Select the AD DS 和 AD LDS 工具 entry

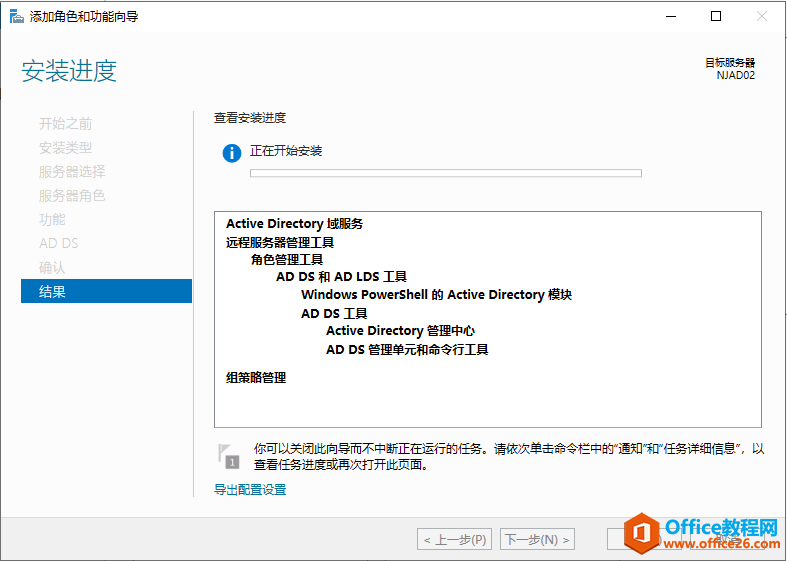coord(341,277)
